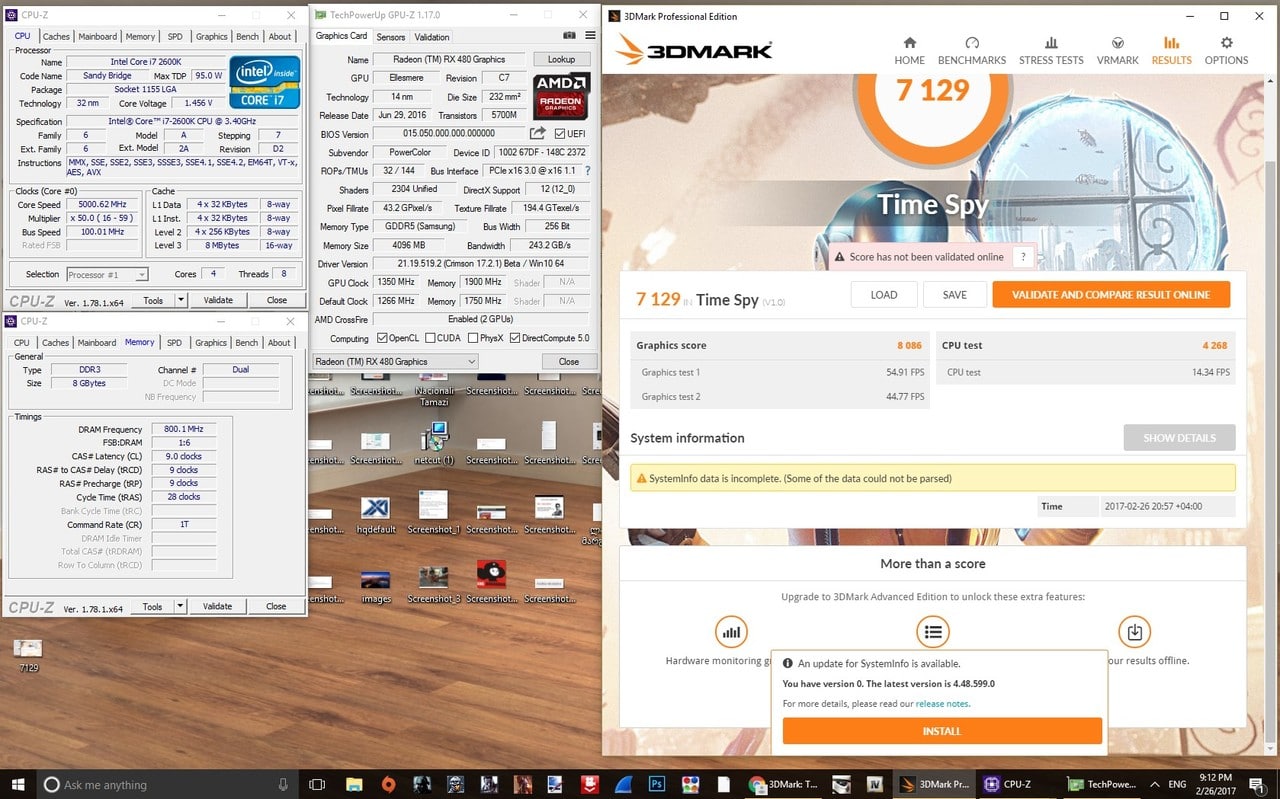Image resolution: width=1280 pixels, height=799 pixels.
Task: Click the LOAD button in 3DMark
Action: point(884,295)
